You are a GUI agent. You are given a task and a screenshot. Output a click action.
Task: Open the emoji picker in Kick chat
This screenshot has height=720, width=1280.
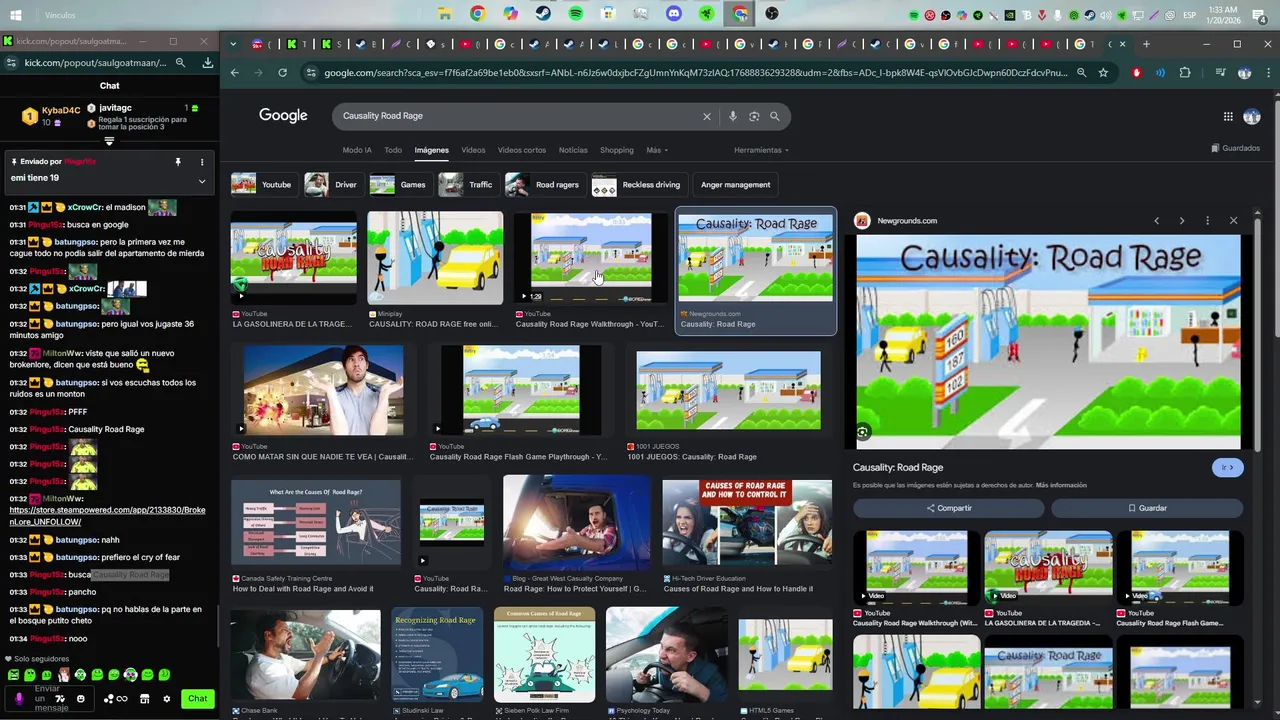click(x=81, y=699)
